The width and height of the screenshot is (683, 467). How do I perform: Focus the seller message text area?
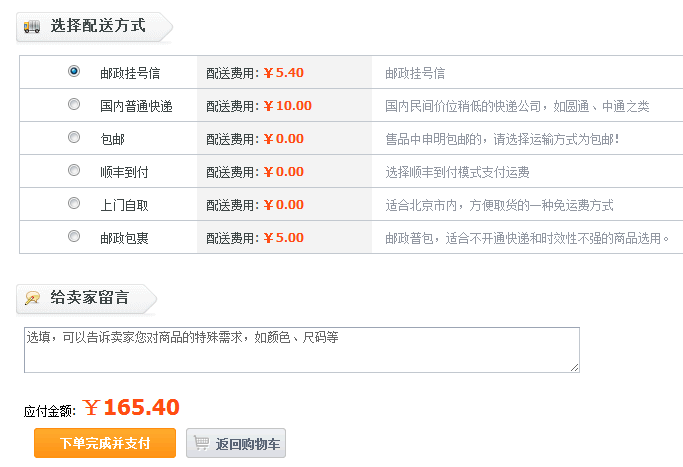tap(300, 350)
